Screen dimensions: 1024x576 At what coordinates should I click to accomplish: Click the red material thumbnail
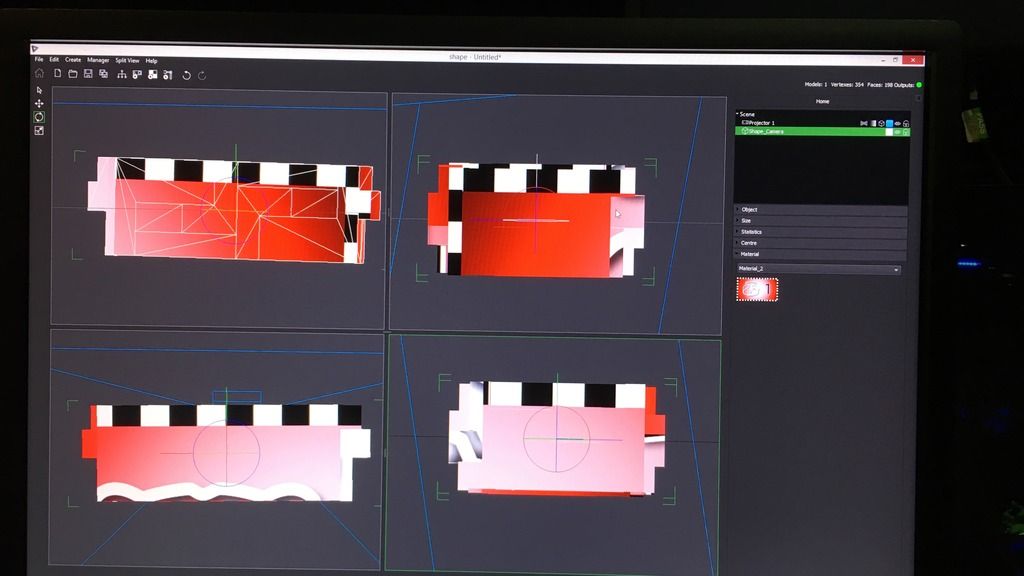coord(758,289)
